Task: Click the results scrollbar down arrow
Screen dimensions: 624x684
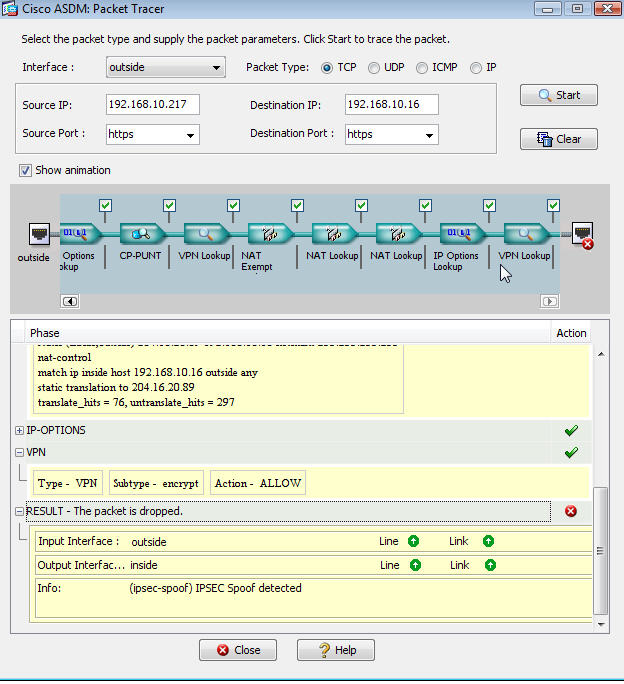Action: pyautogui.click(x=601, y=625)
